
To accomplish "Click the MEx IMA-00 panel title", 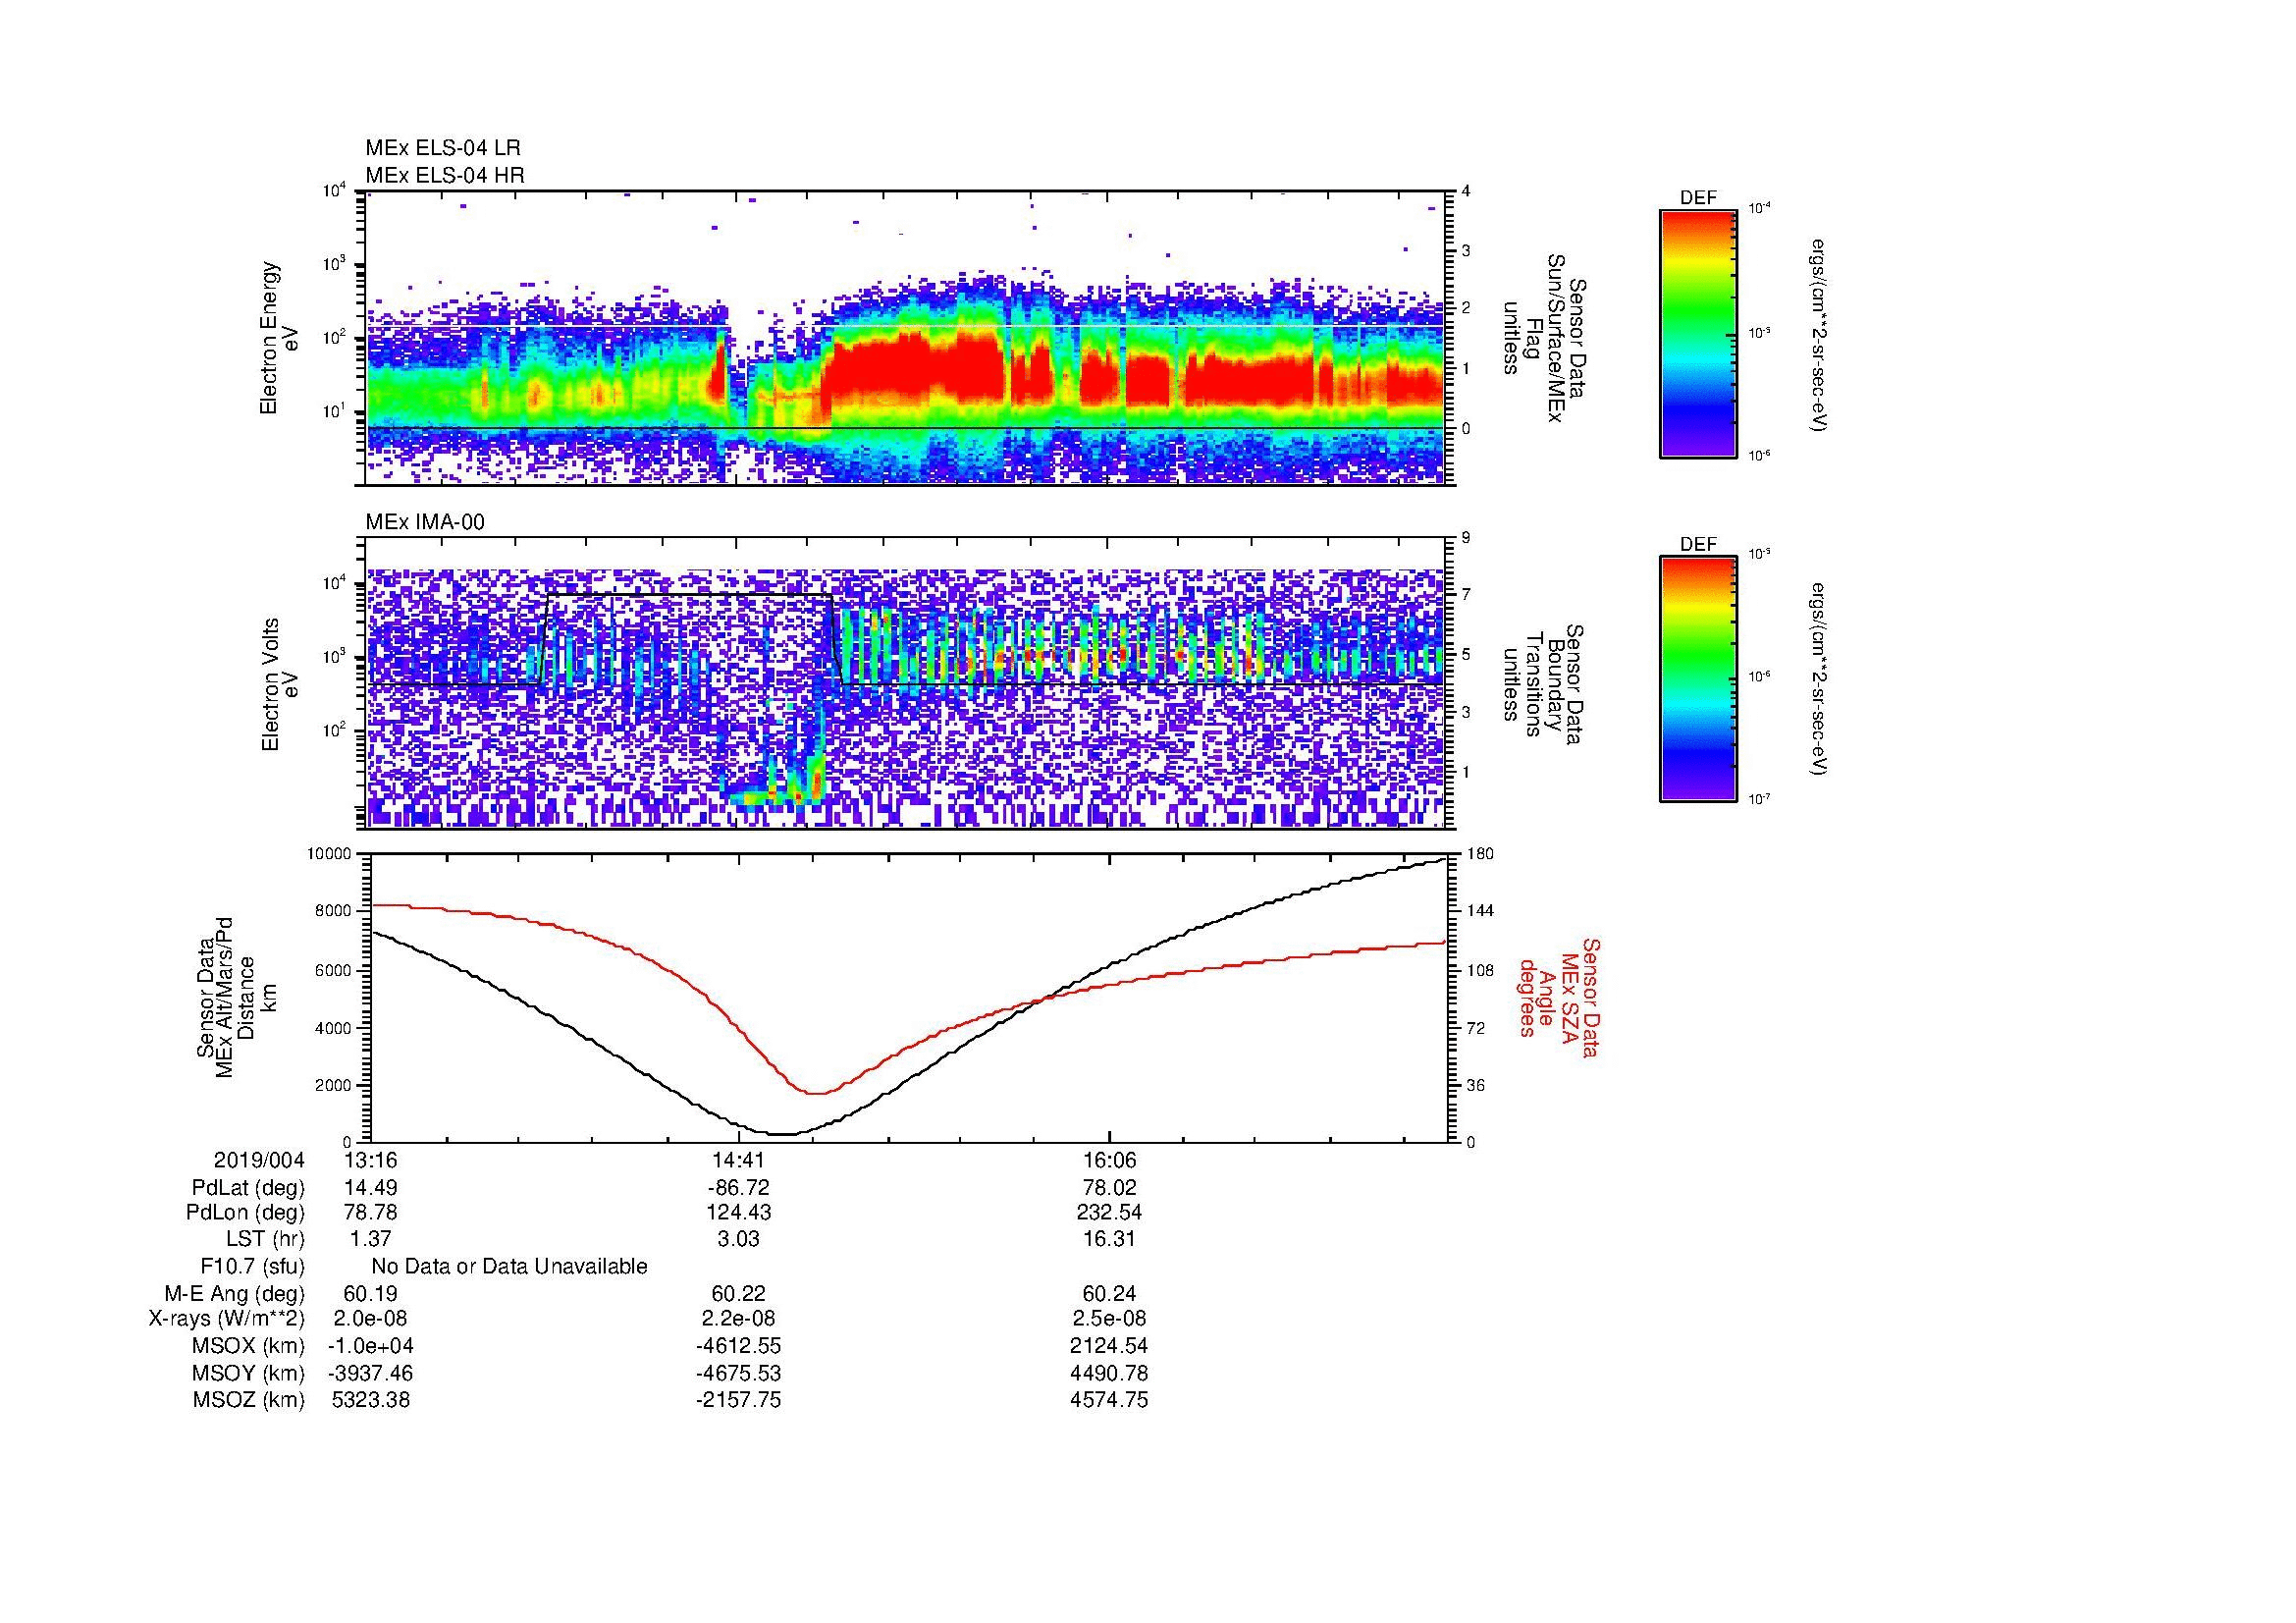I will 425,522.
